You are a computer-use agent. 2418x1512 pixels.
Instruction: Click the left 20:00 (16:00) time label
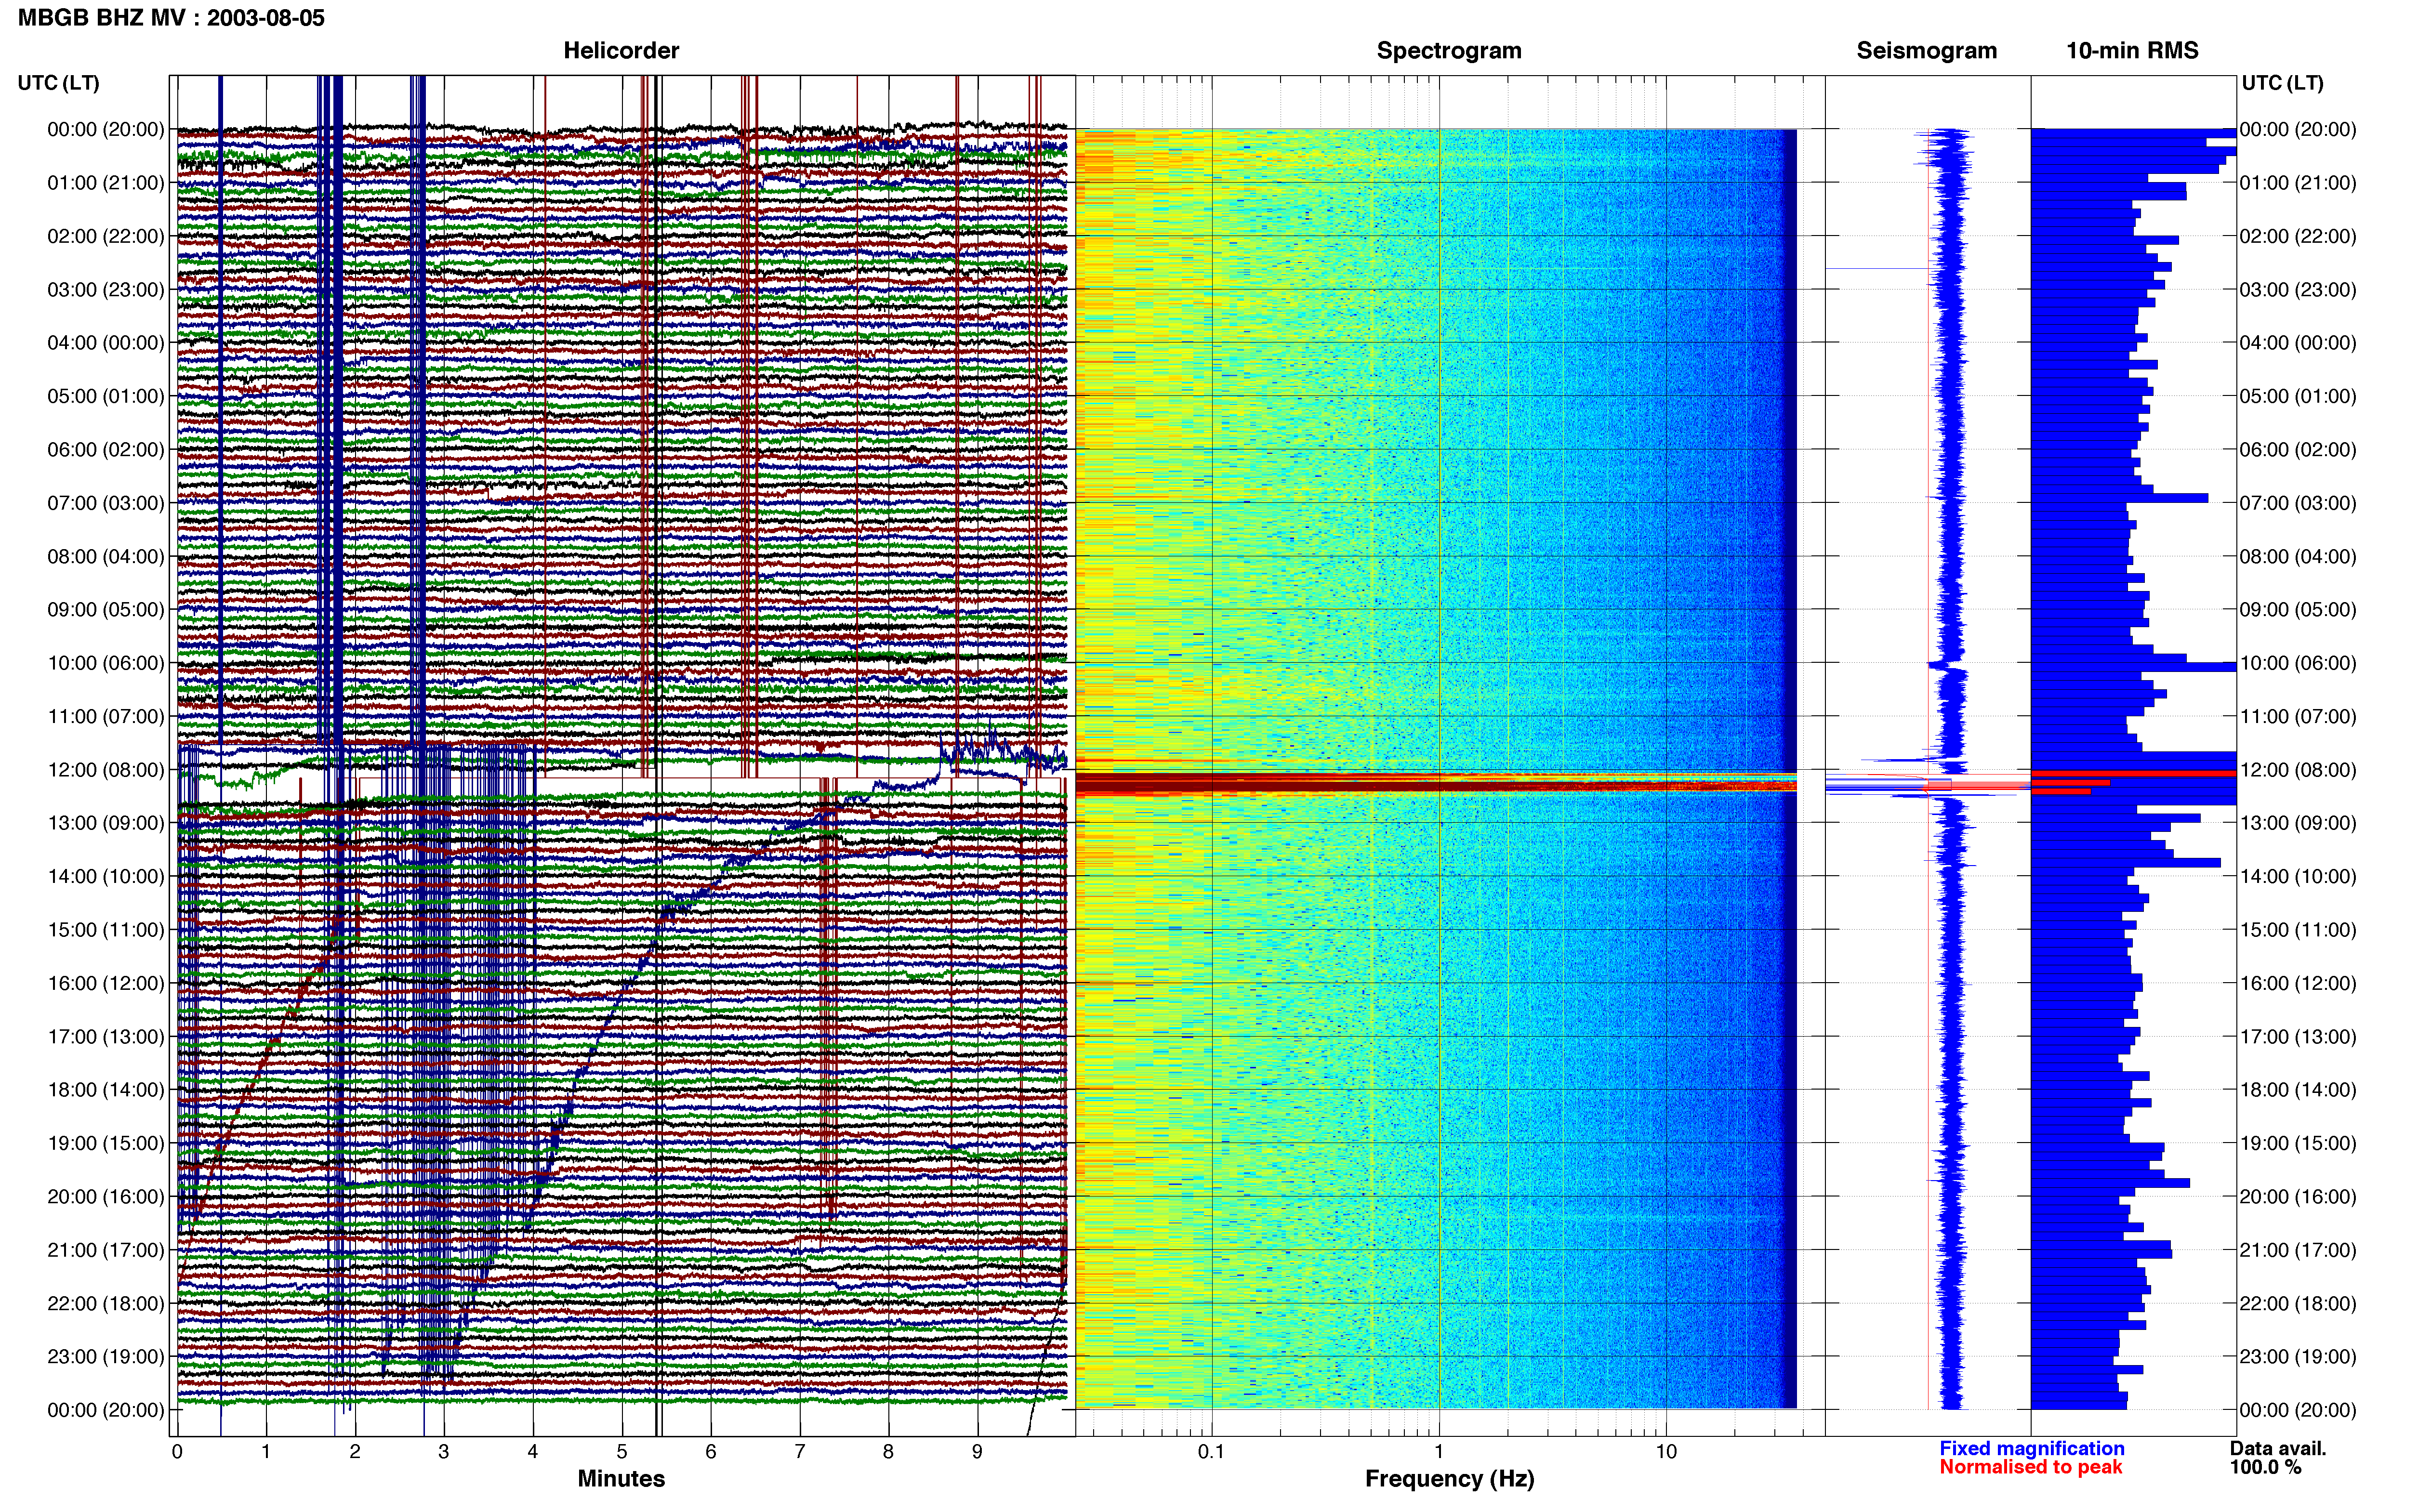coord(106,1197)
